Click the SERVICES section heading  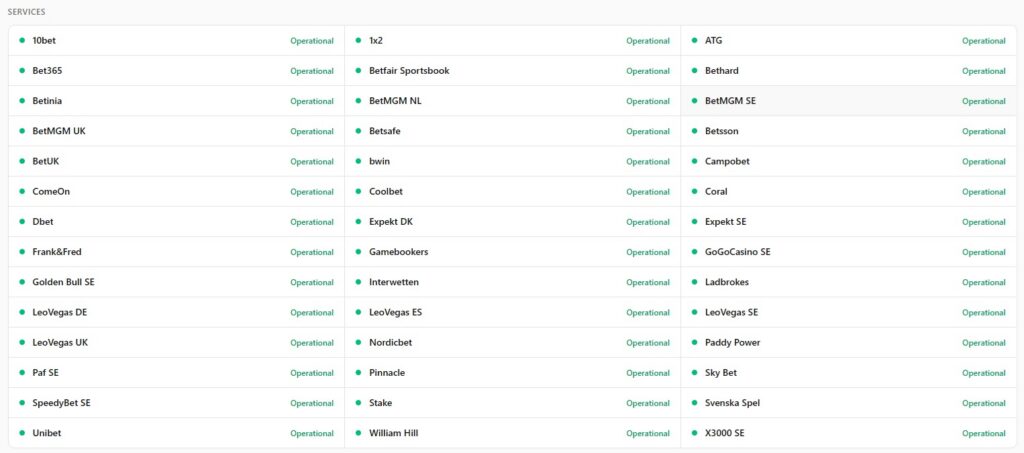27,12
